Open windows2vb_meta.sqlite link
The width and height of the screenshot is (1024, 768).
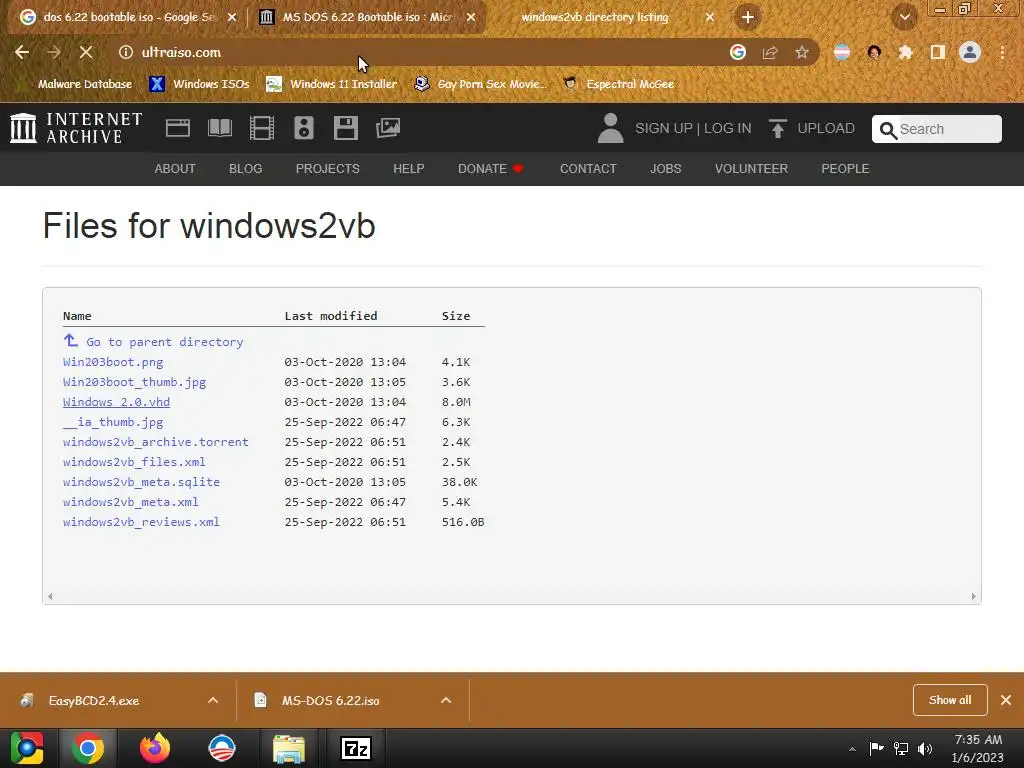141,482
